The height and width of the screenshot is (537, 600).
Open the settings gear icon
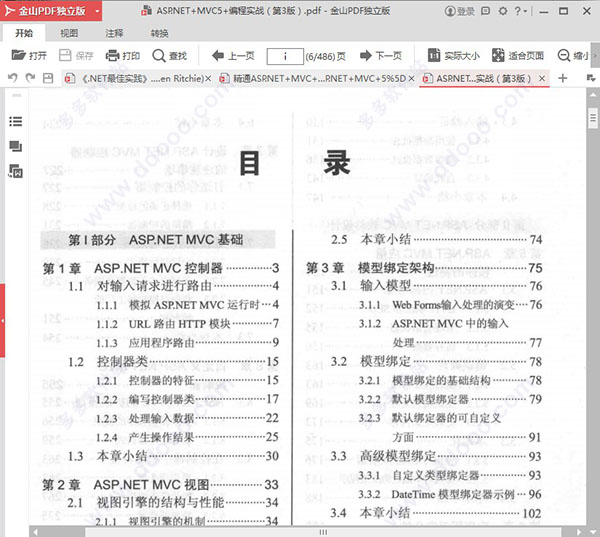tap(503, 11)
